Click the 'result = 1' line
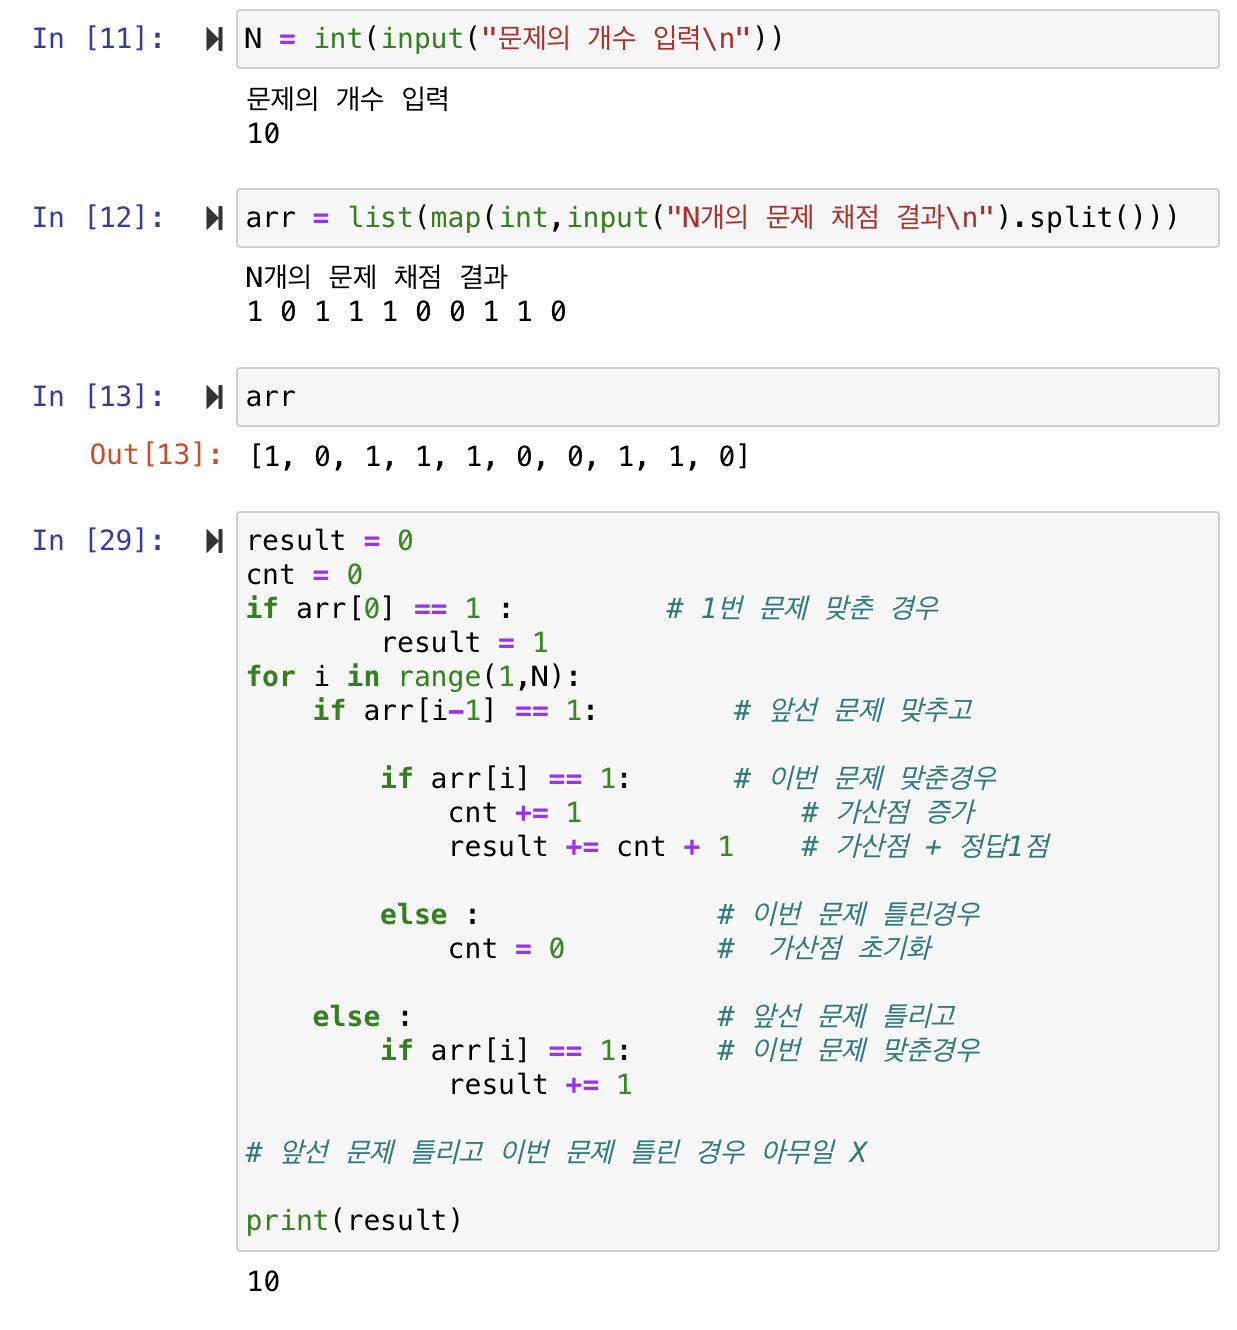This screenshot has height=1330, width=1237. click(465, 643)
